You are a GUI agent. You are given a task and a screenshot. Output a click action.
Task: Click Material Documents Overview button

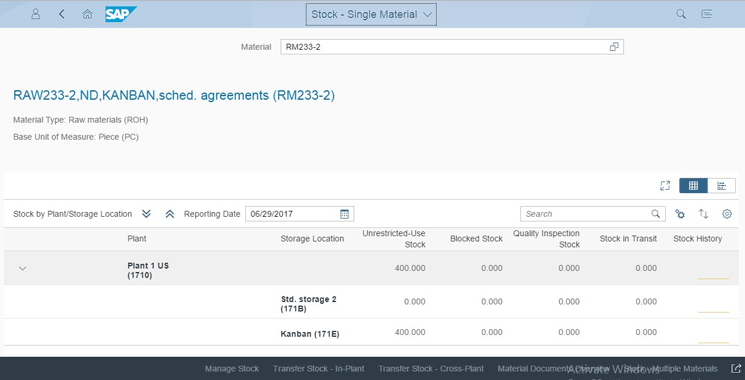554,369
